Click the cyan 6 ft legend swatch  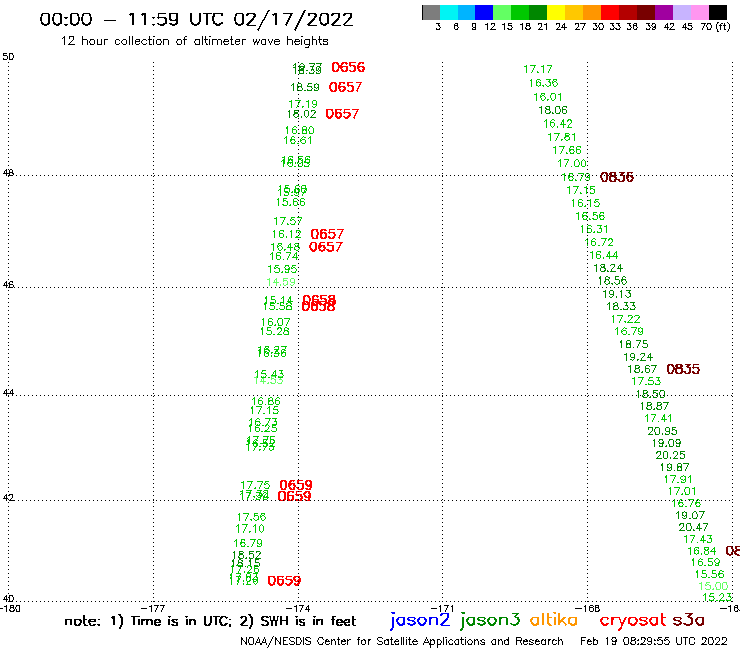click(449, 12)
